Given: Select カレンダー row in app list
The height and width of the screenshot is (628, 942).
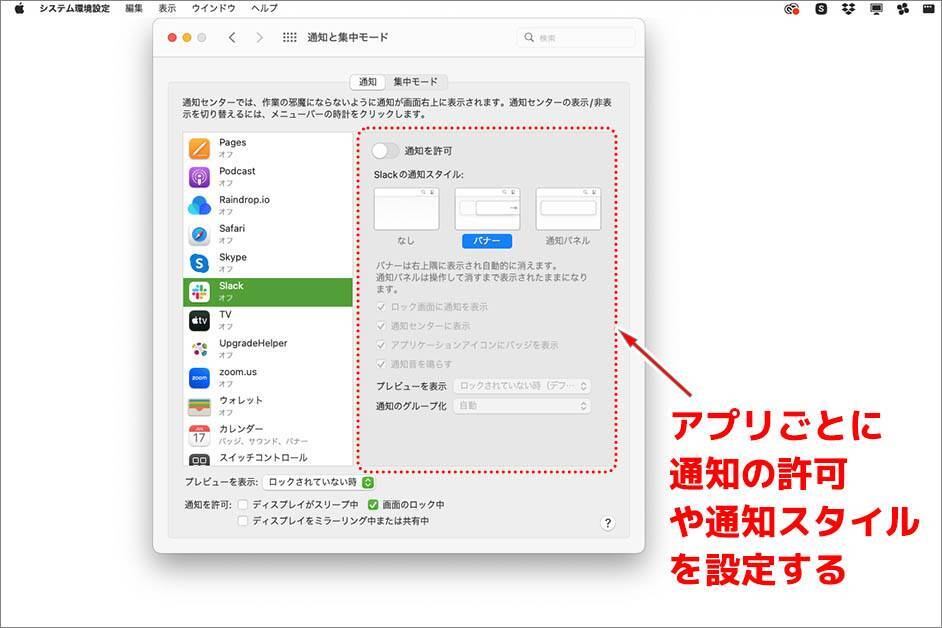Looking at the screenshot, I should (x=268, y=435).
